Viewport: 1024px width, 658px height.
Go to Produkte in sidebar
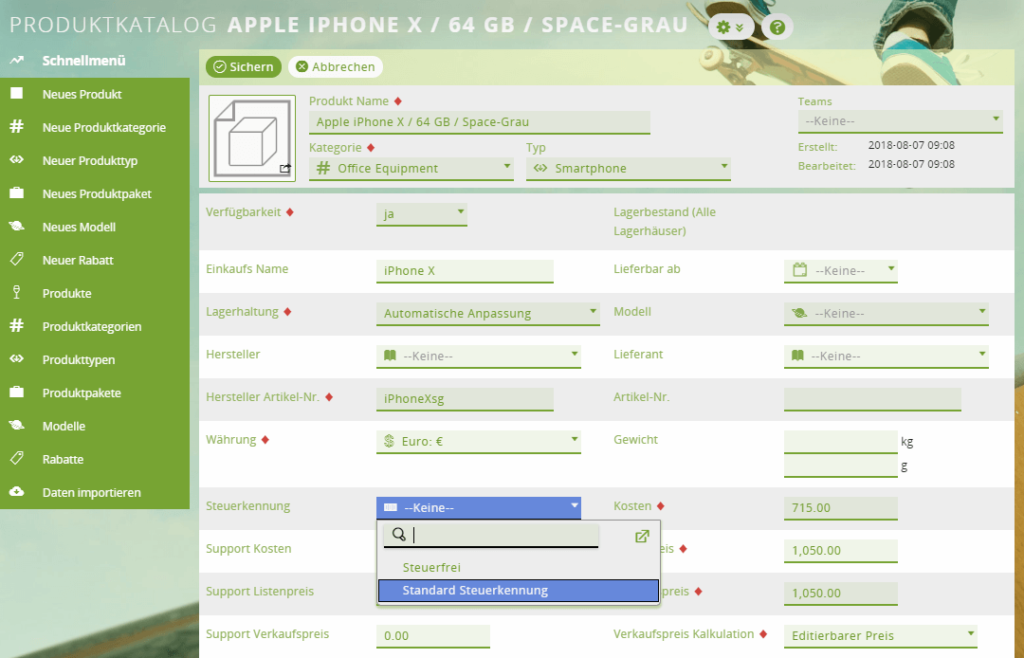point(67,293)
